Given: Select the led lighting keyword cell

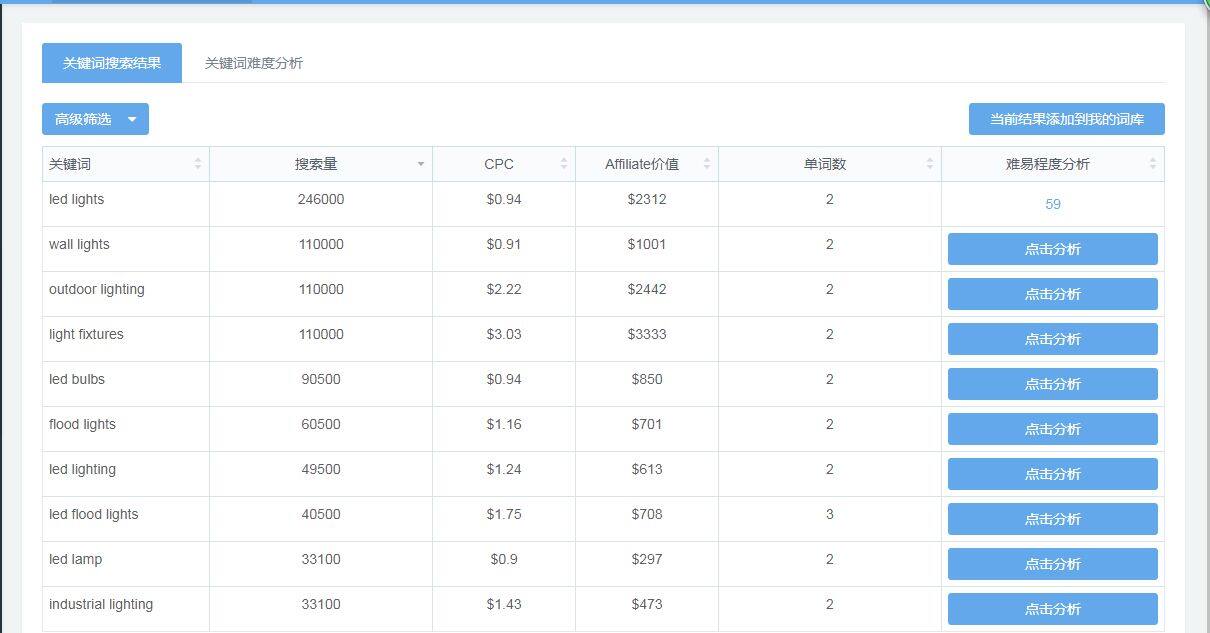Looking at the screenshot, I should tap(83, 469).
